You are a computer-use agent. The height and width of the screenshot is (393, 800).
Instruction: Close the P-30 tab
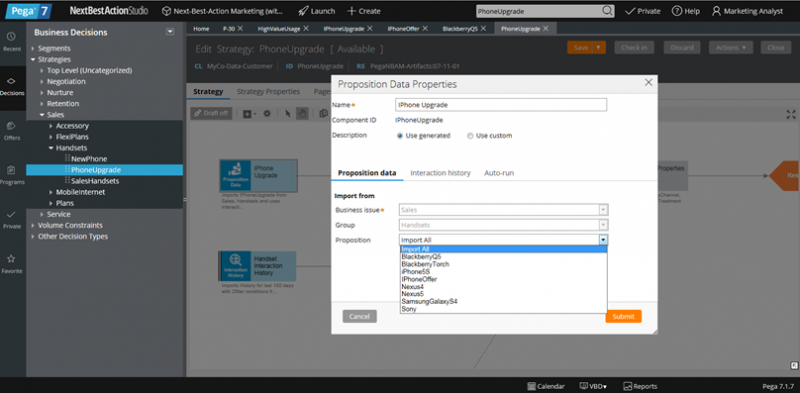[x=240, y=29]
